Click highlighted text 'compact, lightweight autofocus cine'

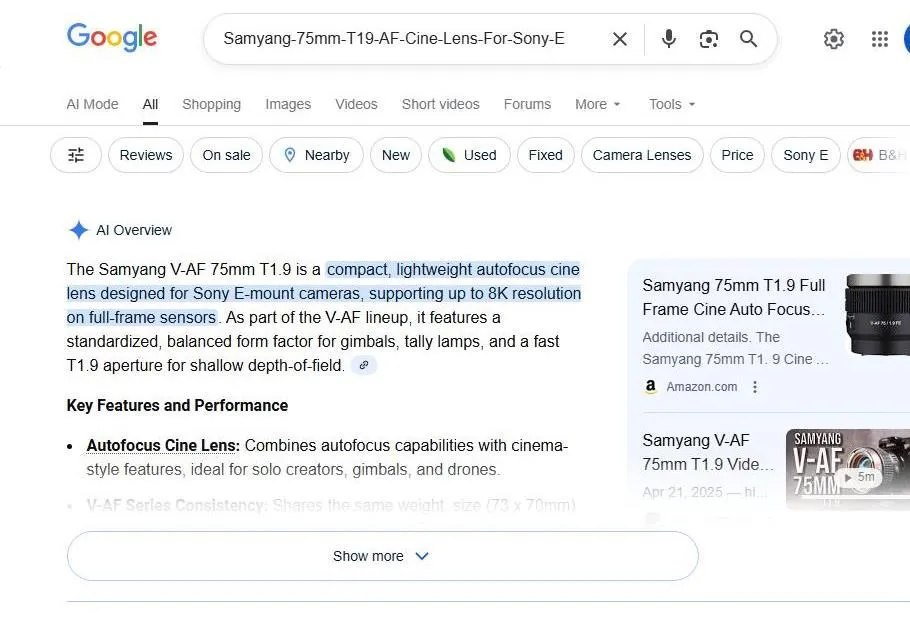point(453,269)
